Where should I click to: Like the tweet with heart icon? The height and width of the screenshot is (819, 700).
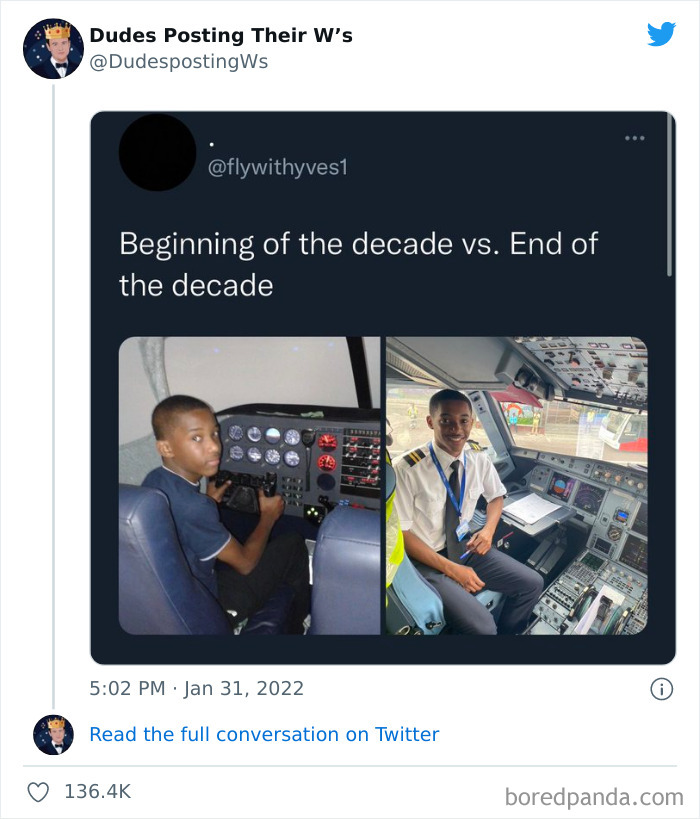click(38, 791)
